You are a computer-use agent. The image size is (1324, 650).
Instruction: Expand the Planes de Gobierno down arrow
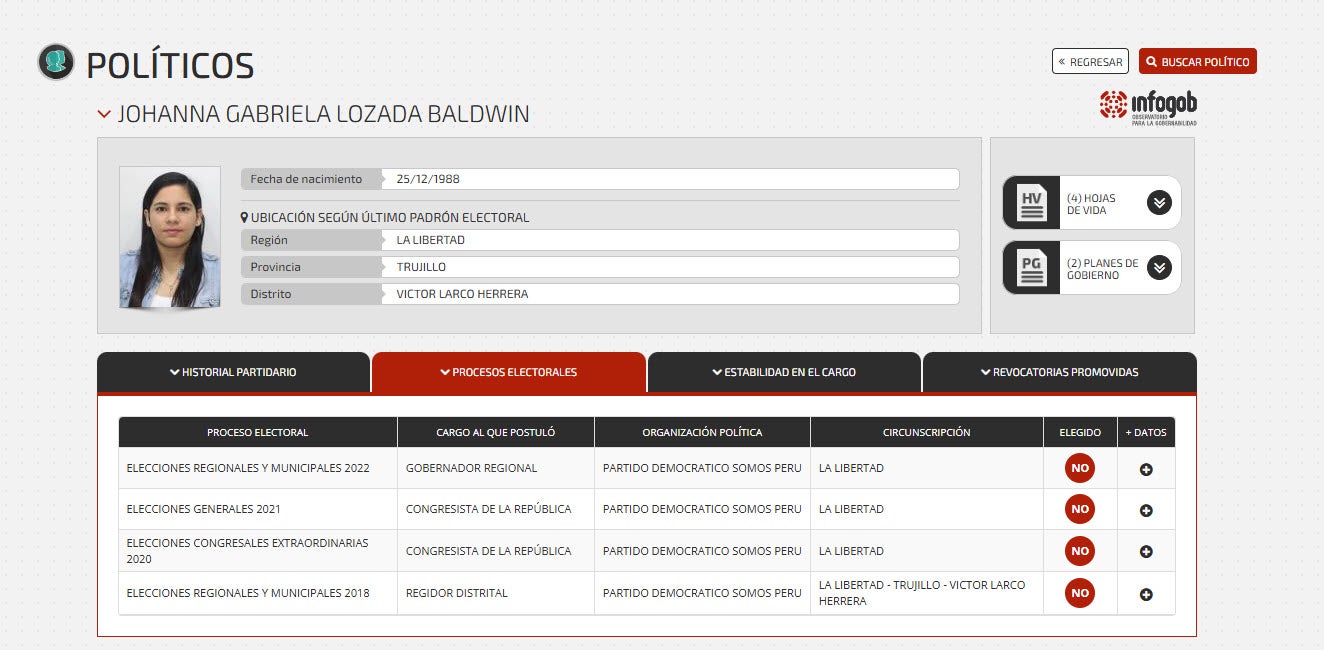1158,267
